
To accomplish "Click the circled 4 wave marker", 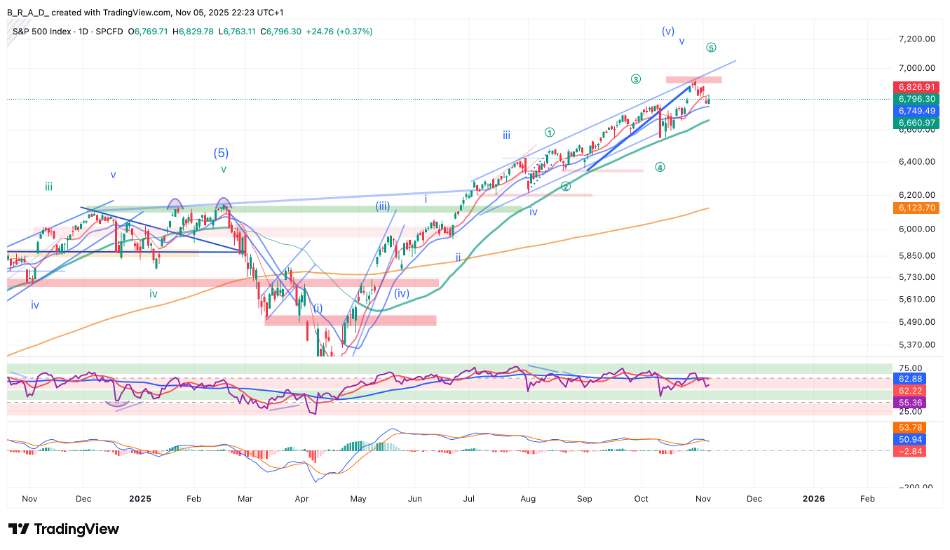I will [x=660, y=168].
